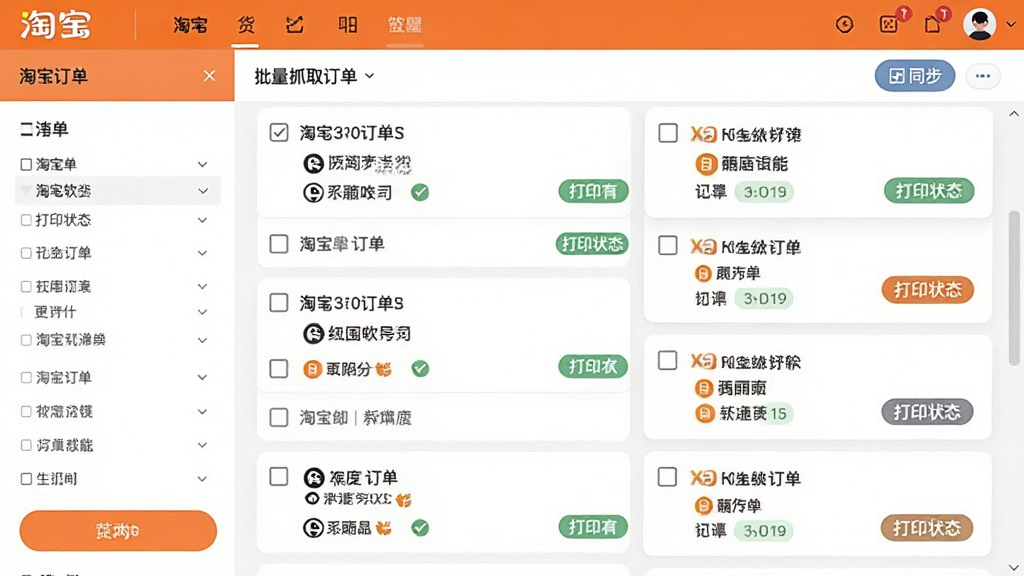Select the dimmed tab in the top navigation
Screen dimensions: 1024x576
[405, 25]
